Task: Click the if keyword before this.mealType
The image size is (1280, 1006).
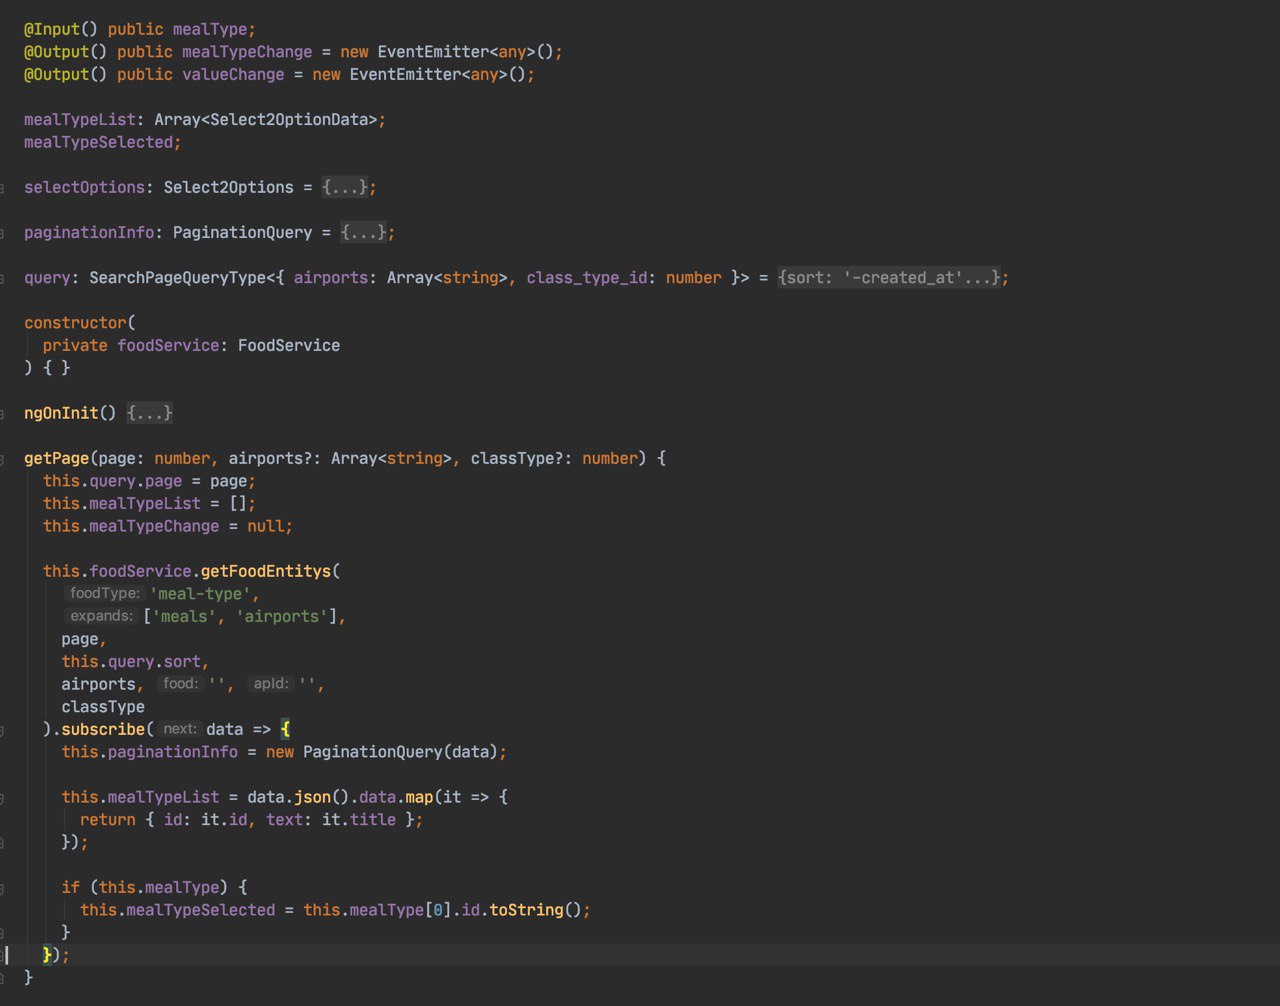Action: 70,887
